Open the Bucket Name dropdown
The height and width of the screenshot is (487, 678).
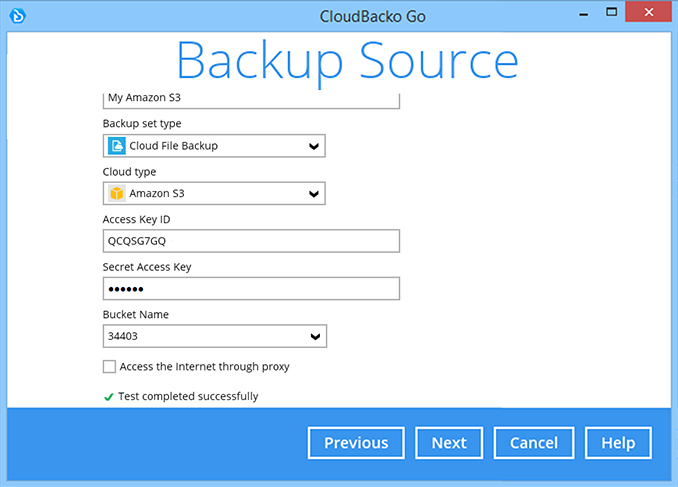[x=215, y=336]
